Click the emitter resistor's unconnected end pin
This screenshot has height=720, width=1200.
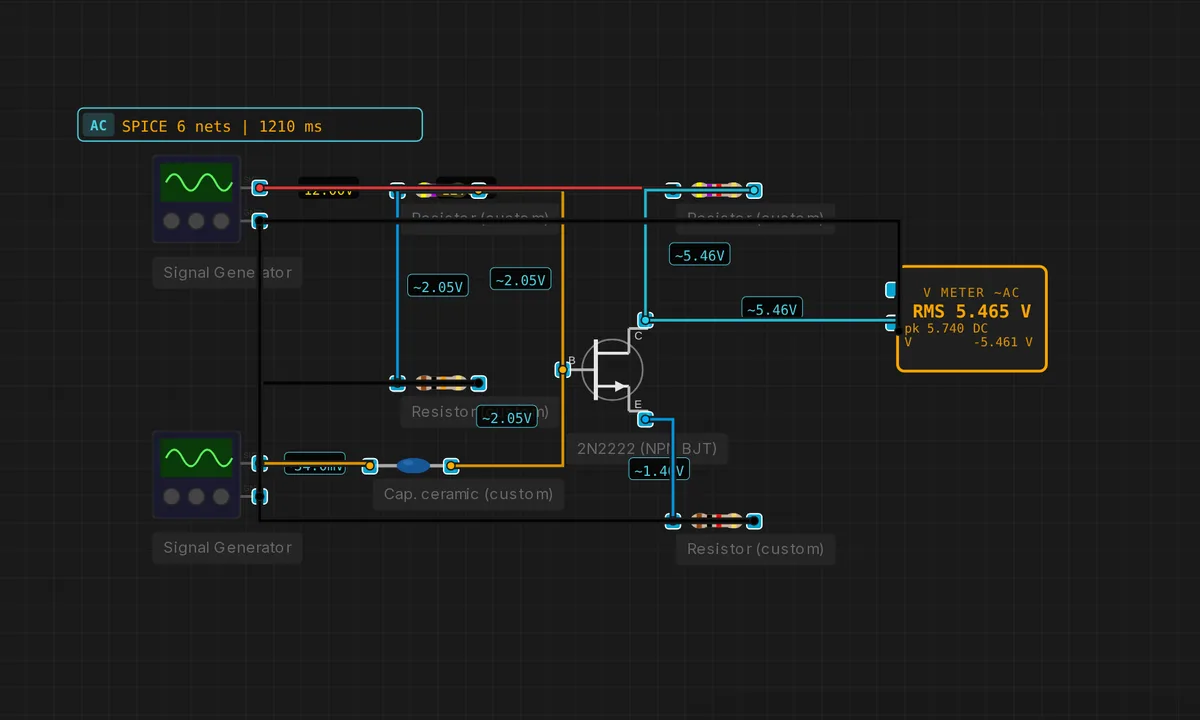(755, 521)
